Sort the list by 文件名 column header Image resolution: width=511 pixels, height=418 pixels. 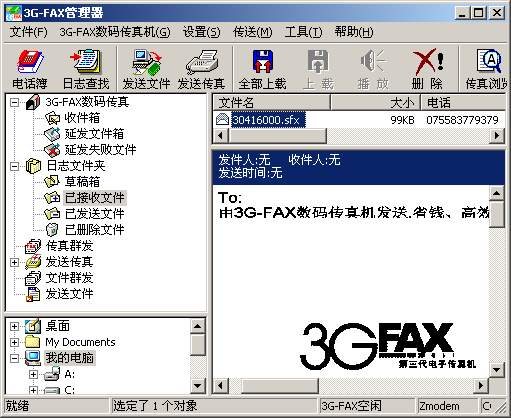(x=271, y=102)
